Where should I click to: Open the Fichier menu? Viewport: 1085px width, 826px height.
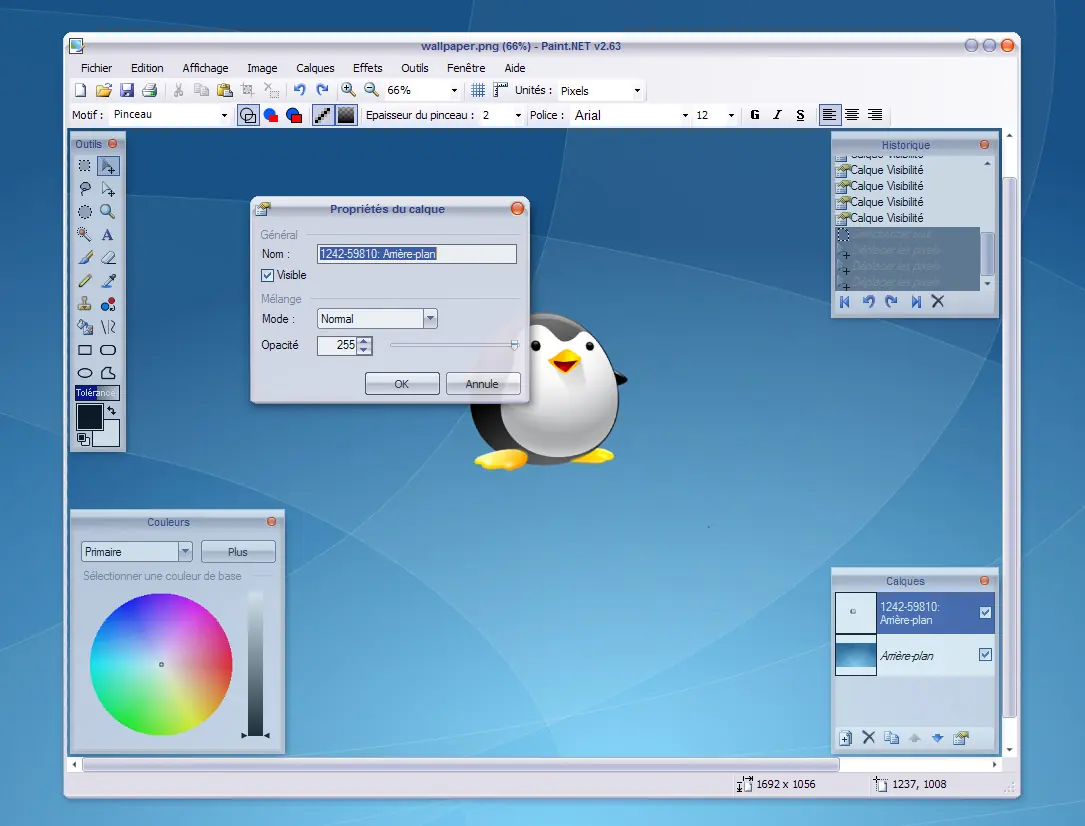(96, 68)
